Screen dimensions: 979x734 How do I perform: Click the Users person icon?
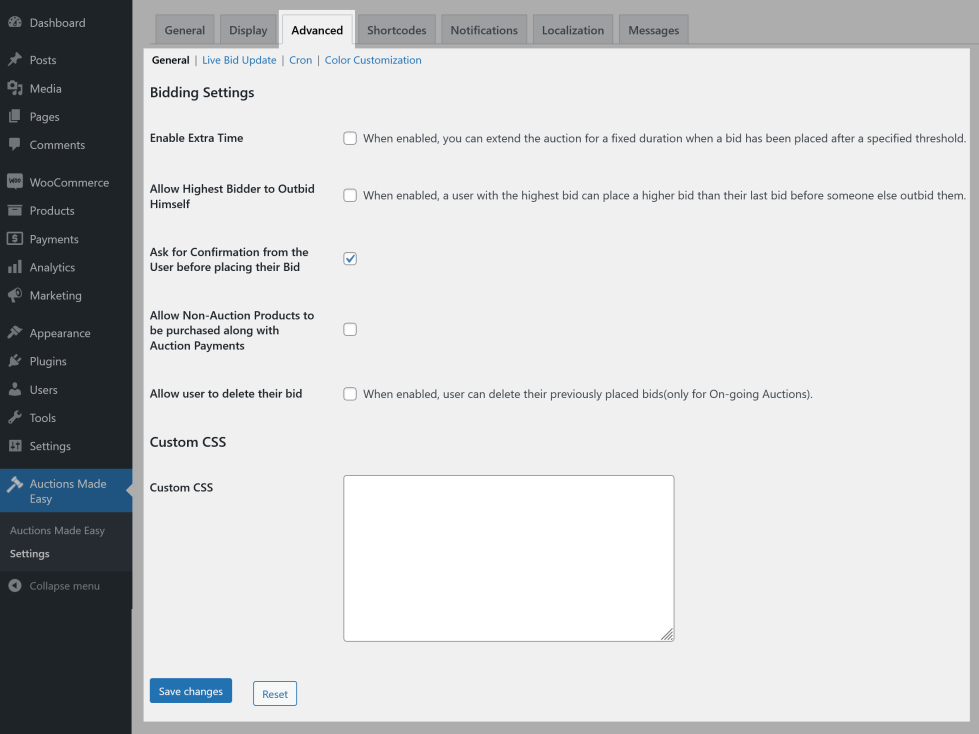point(15,389)
